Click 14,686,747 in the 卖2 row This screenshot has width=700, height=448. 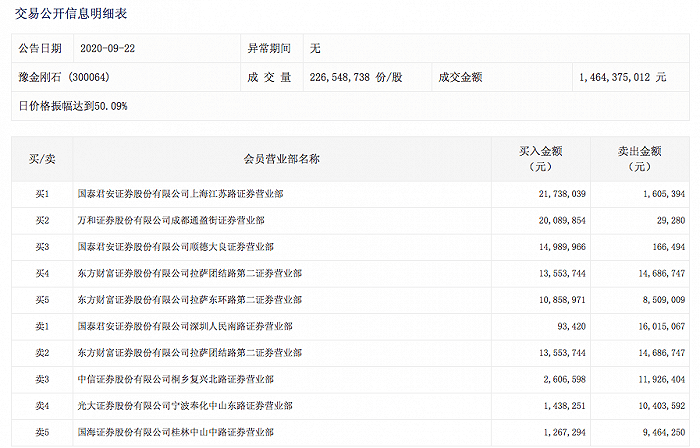point(662,353)
